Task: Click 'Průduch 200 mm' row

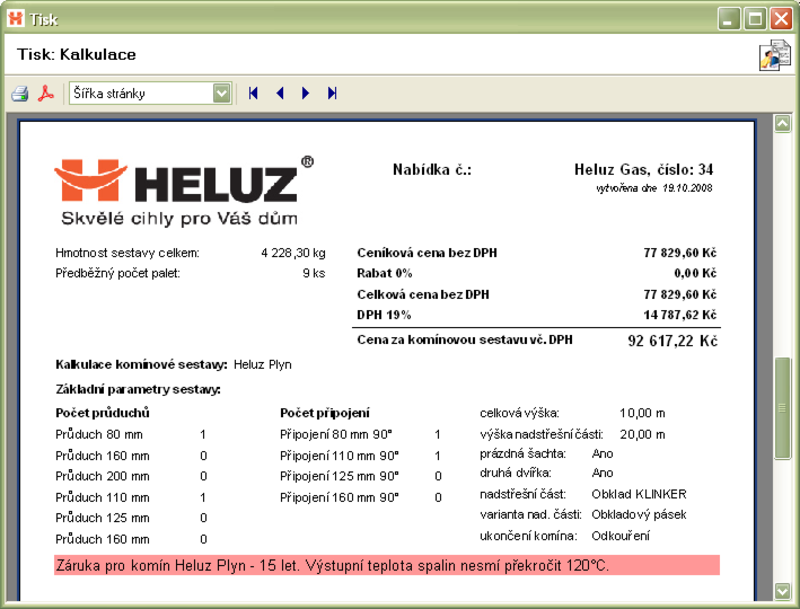Action: [131, 476]
